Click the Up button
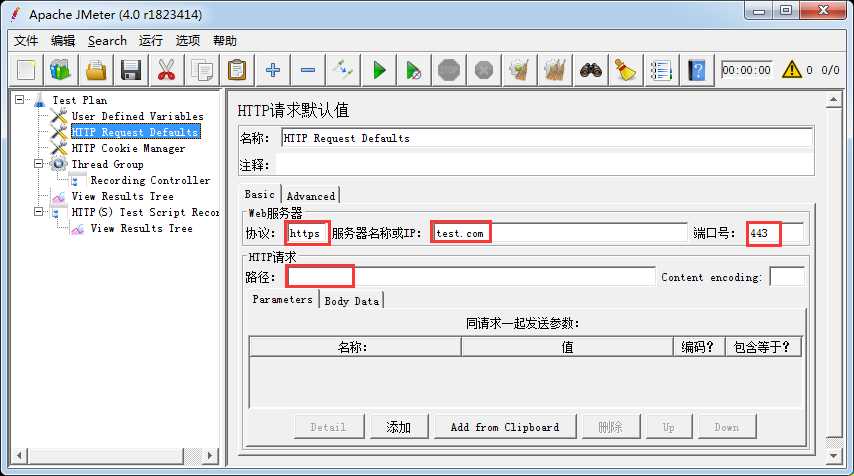Image resolution: width=854 pixels, height=476 pixels. [669, 427]
